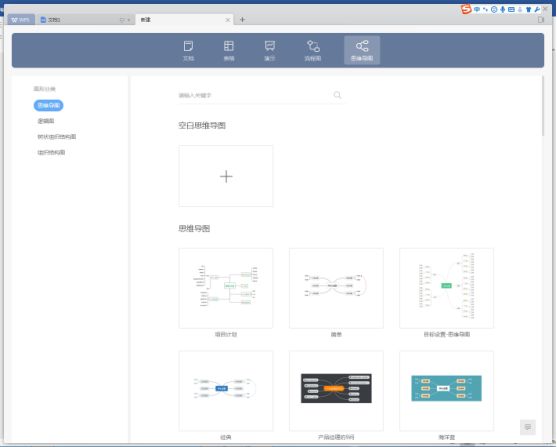Viewport: 557px width, 447px height.
Task: Open the Sogou wrench toolbox icon
Action: click(x=537, y=10)
